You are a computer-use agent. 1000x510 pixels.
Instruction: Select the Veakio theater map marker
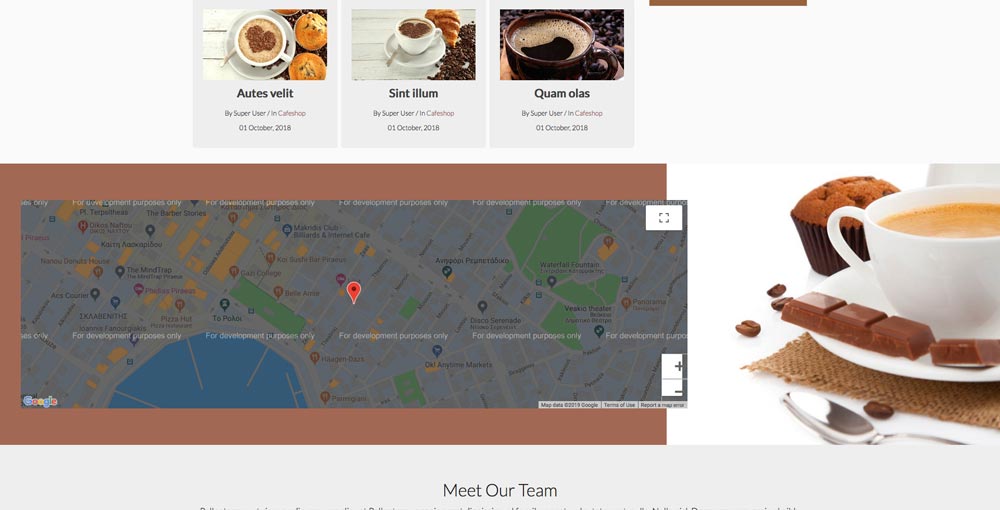(599, 331)
